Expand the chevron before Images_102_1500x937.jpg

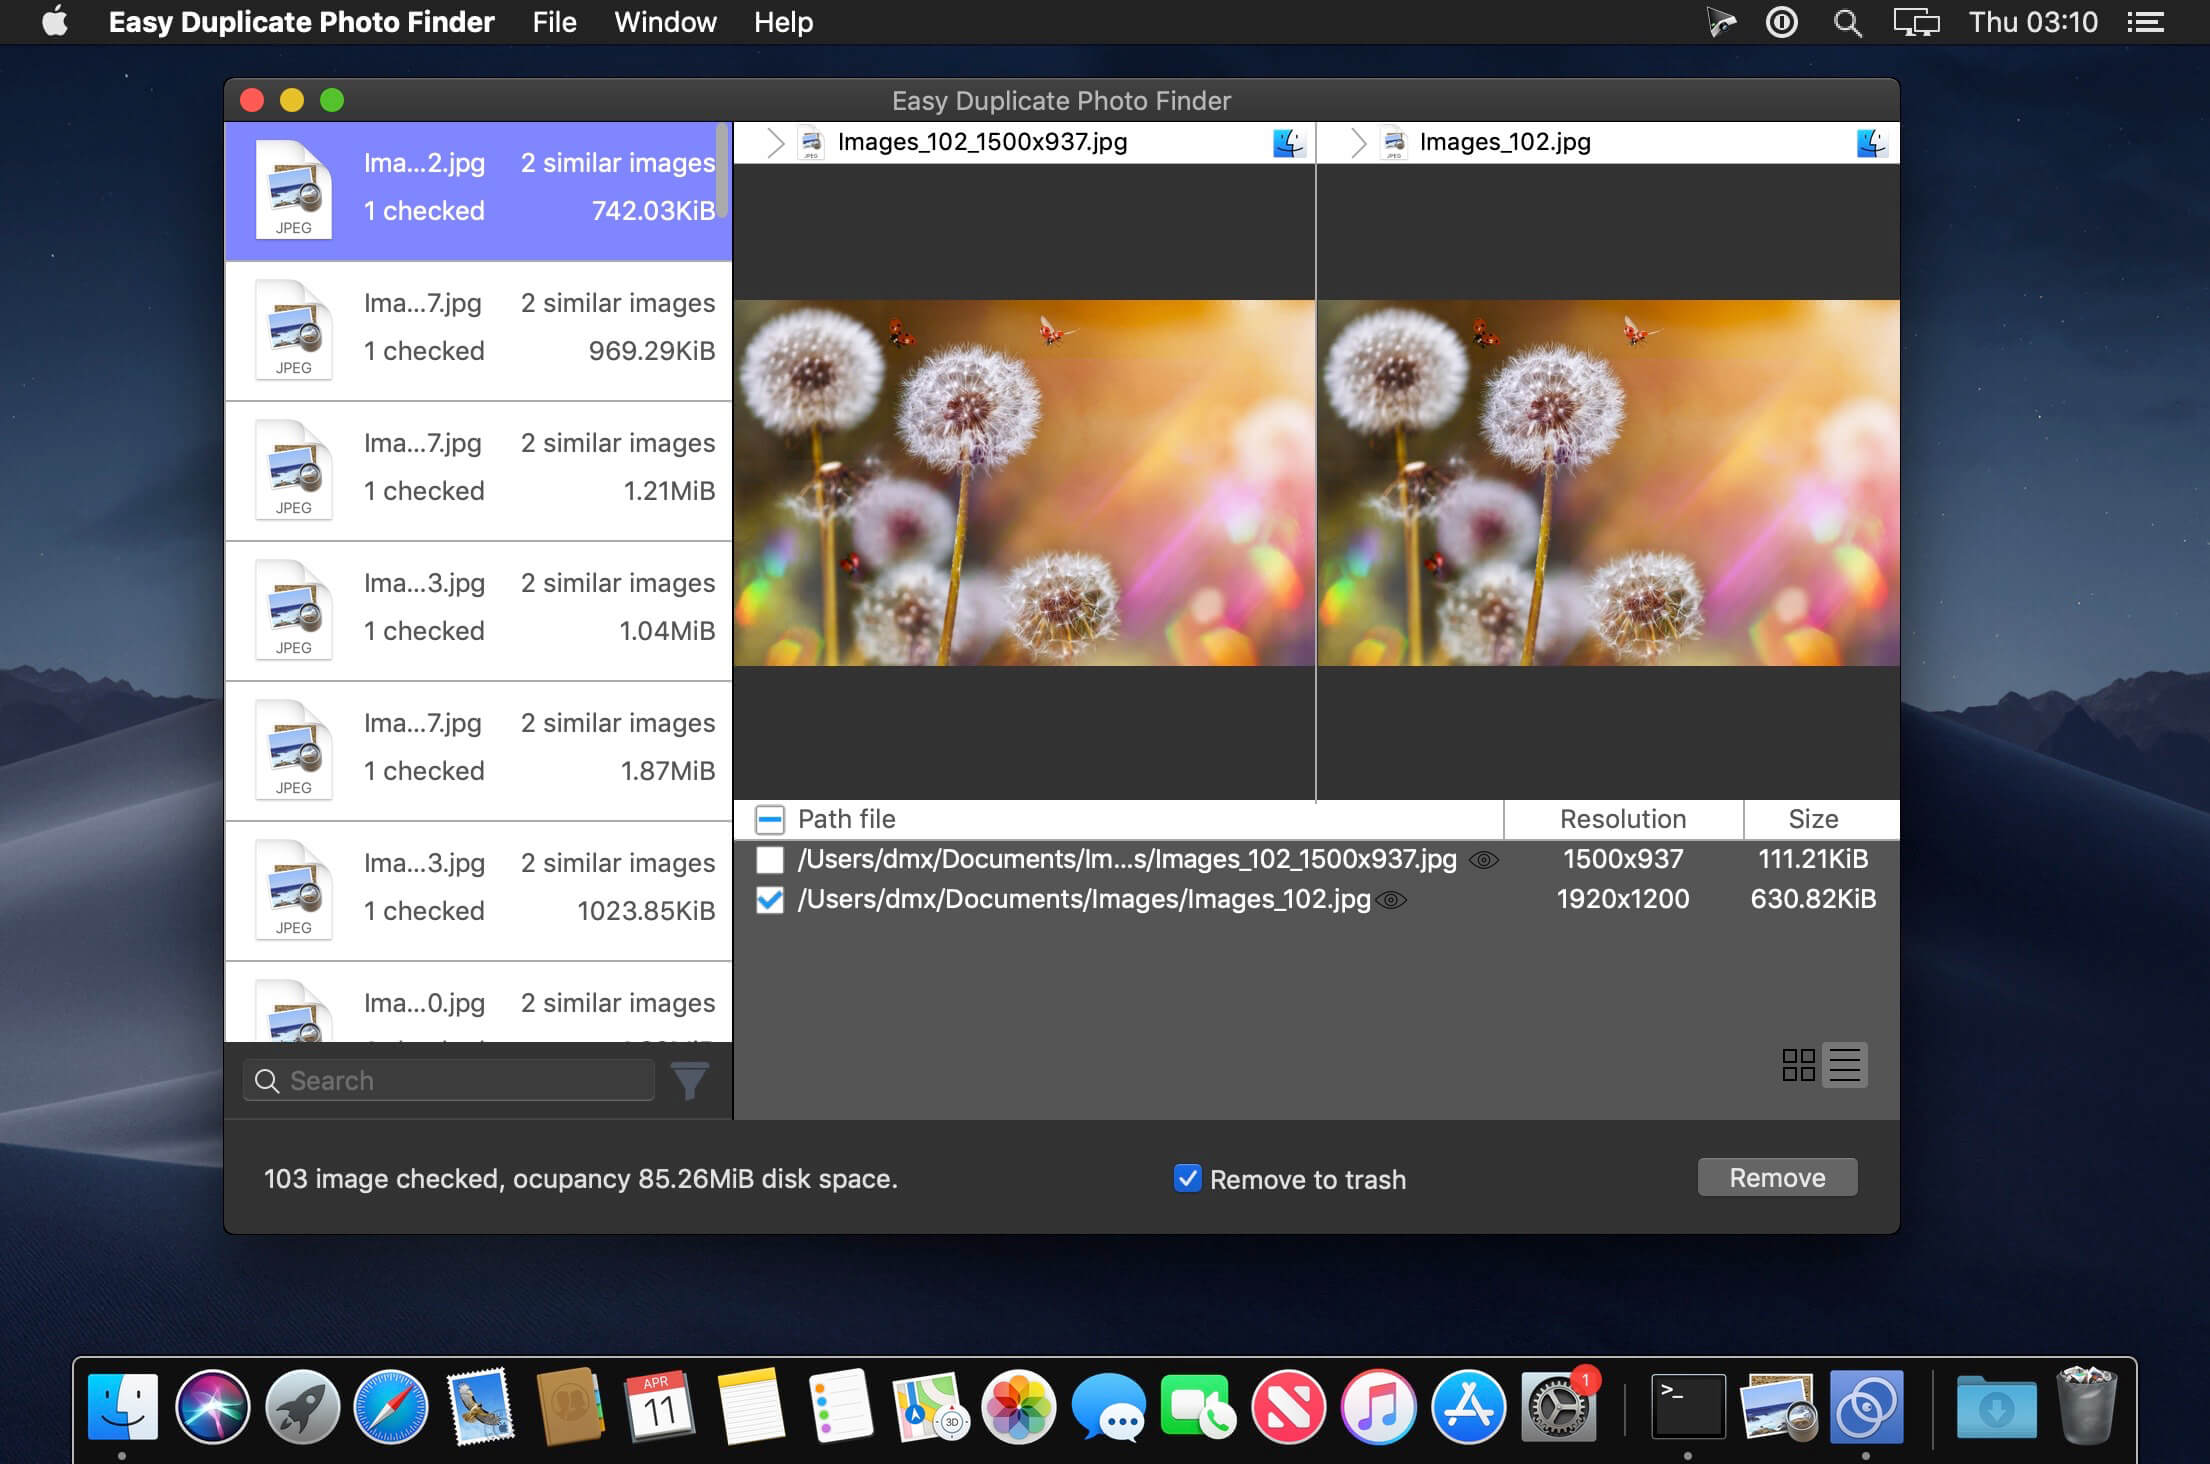click(775, 142)
